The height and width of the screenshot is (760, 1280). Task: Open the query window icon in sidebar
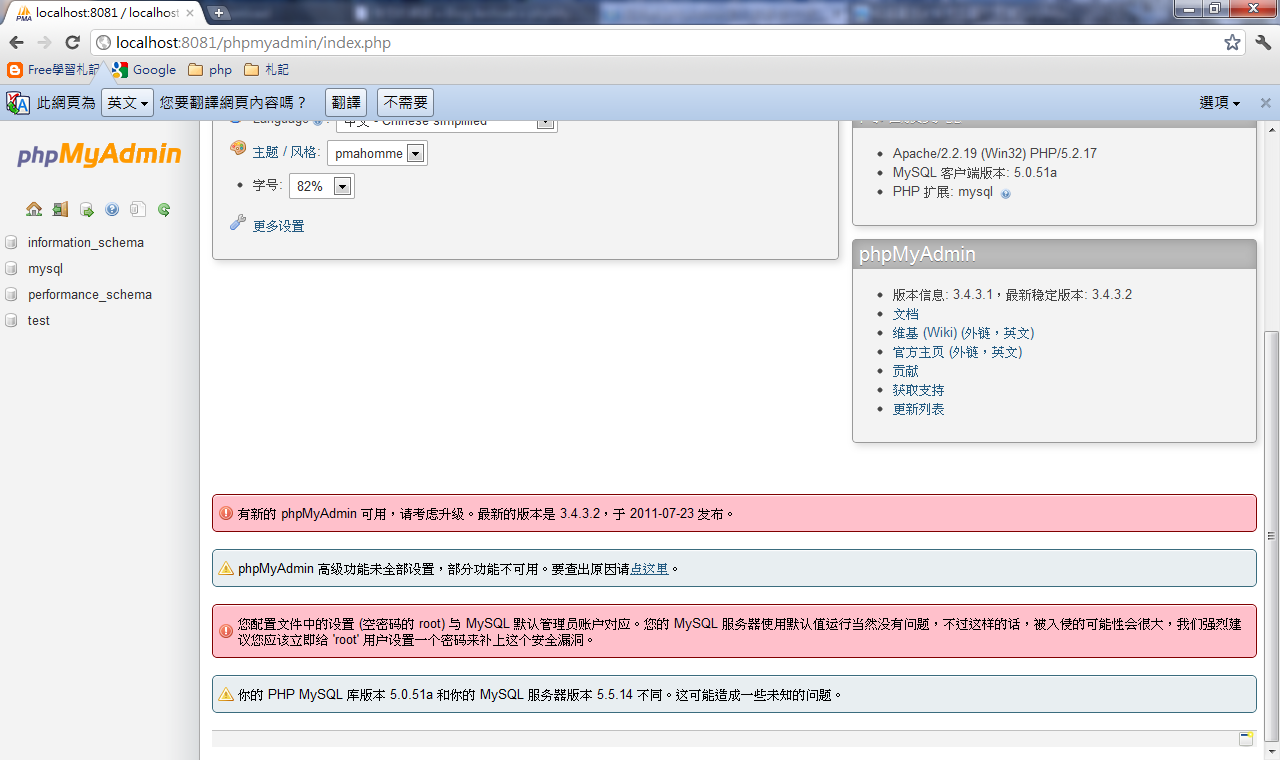[x=86, y=209]
